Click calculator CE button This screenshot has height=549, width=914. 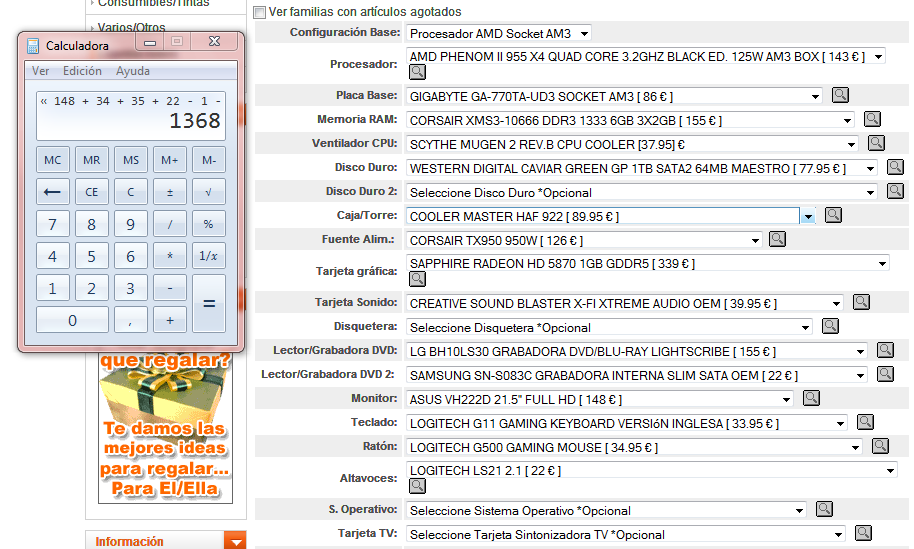tap(92, 192)
